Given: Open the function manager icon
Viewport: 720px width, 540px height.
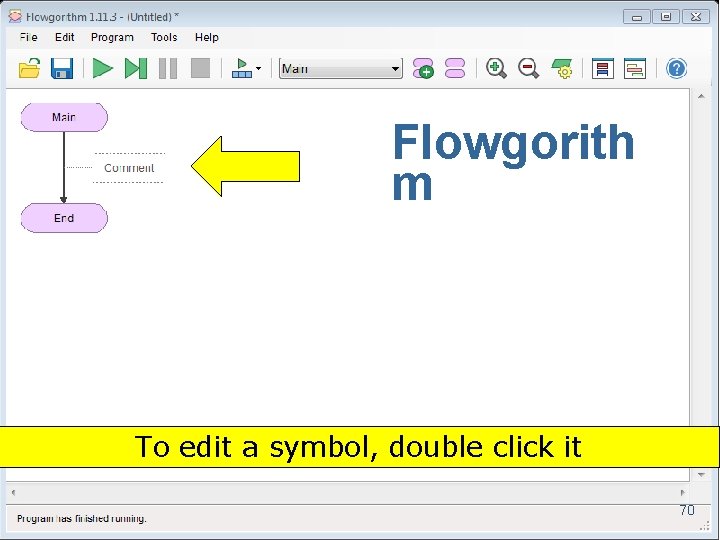Looking at the screenshot, I should click(x=455, y=68).
